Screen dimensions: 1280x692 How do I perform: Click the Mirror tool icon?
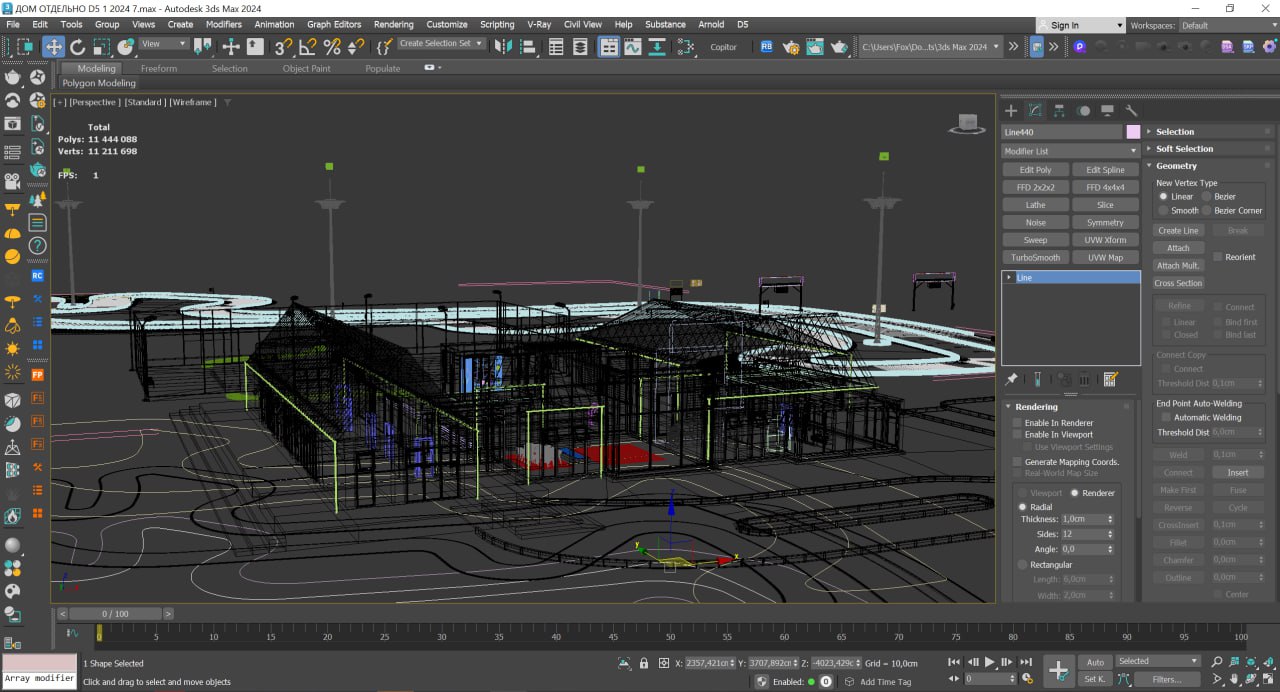[x=503, y=46]
